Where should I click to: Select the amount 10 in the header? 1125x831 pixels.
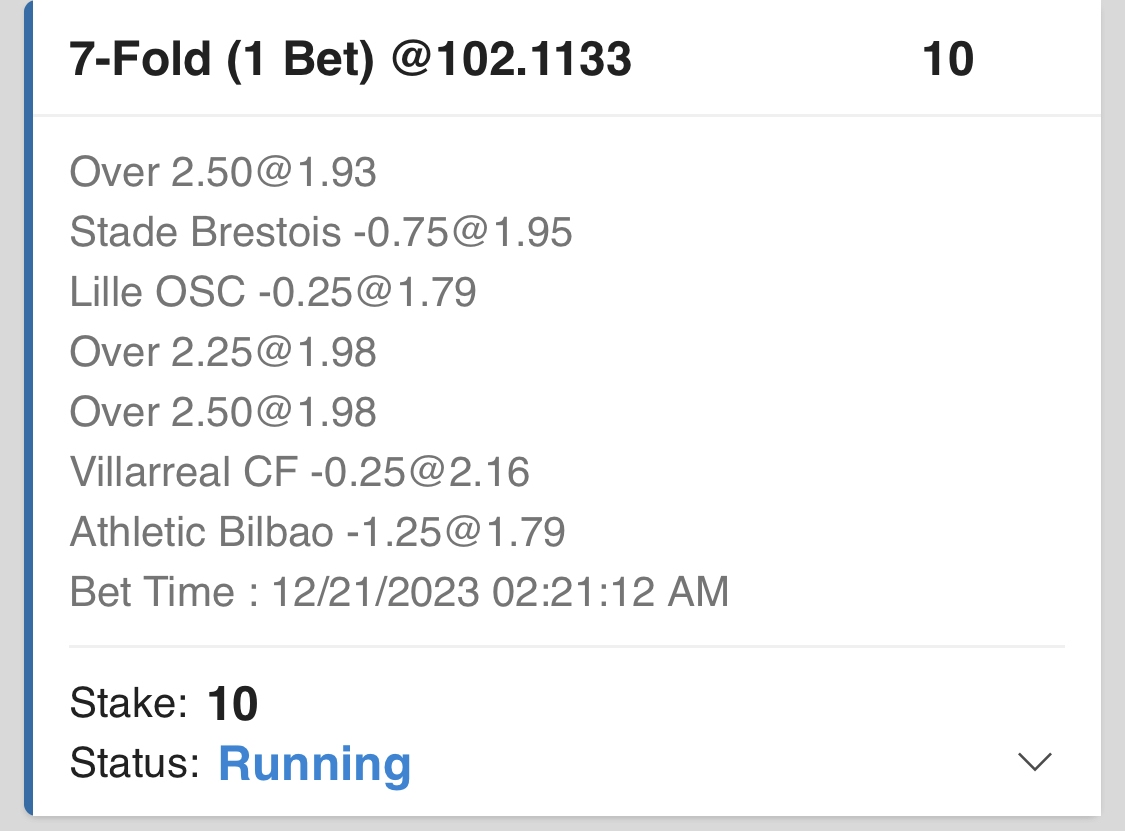click(947, 60)
